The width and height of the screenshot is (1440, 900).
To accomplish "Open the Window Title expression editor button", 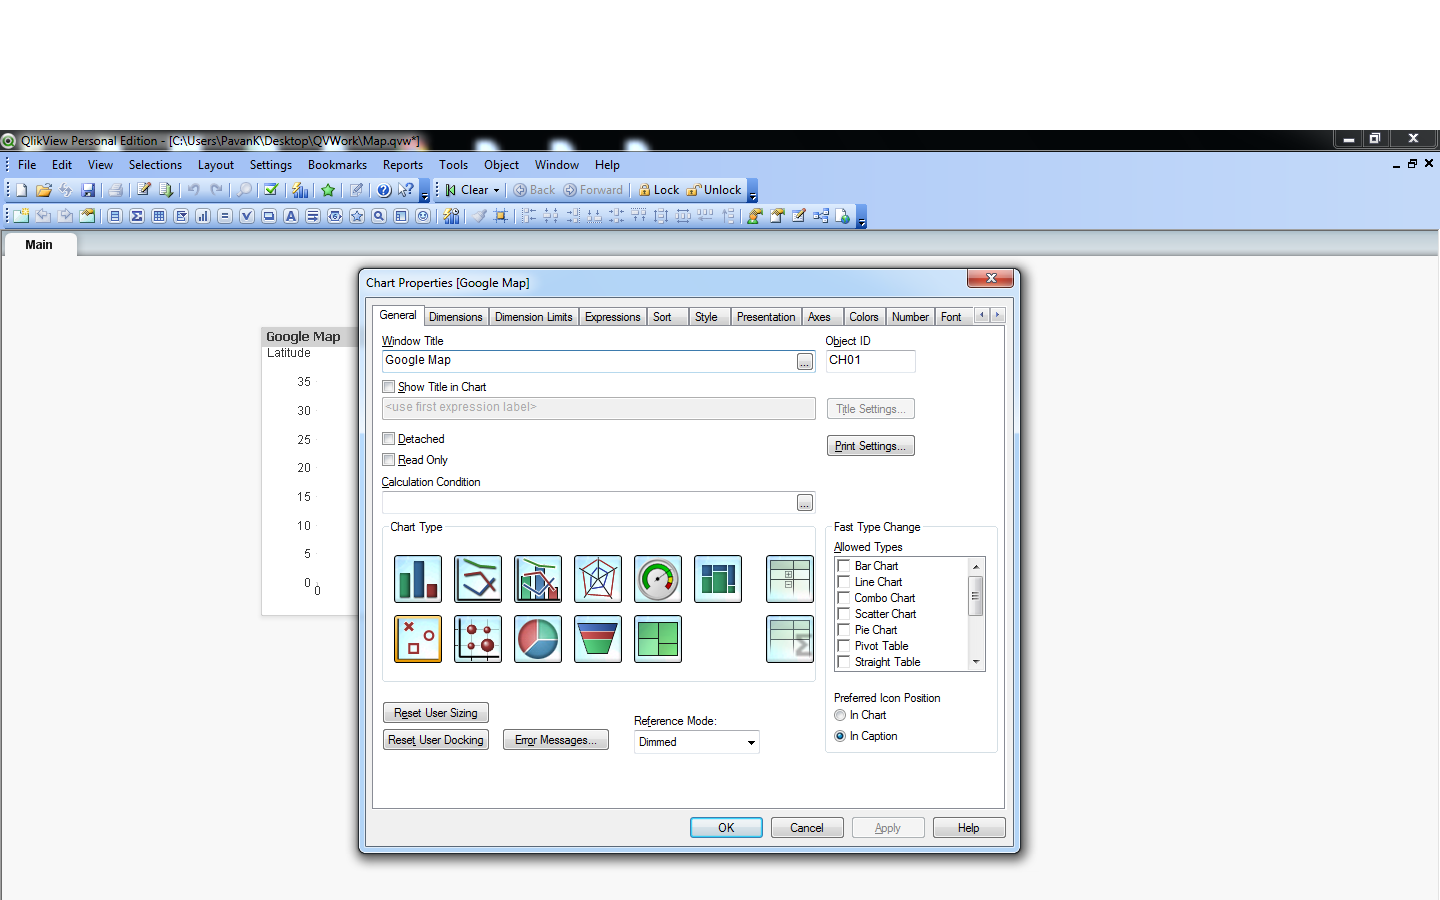I will (804, 362).
